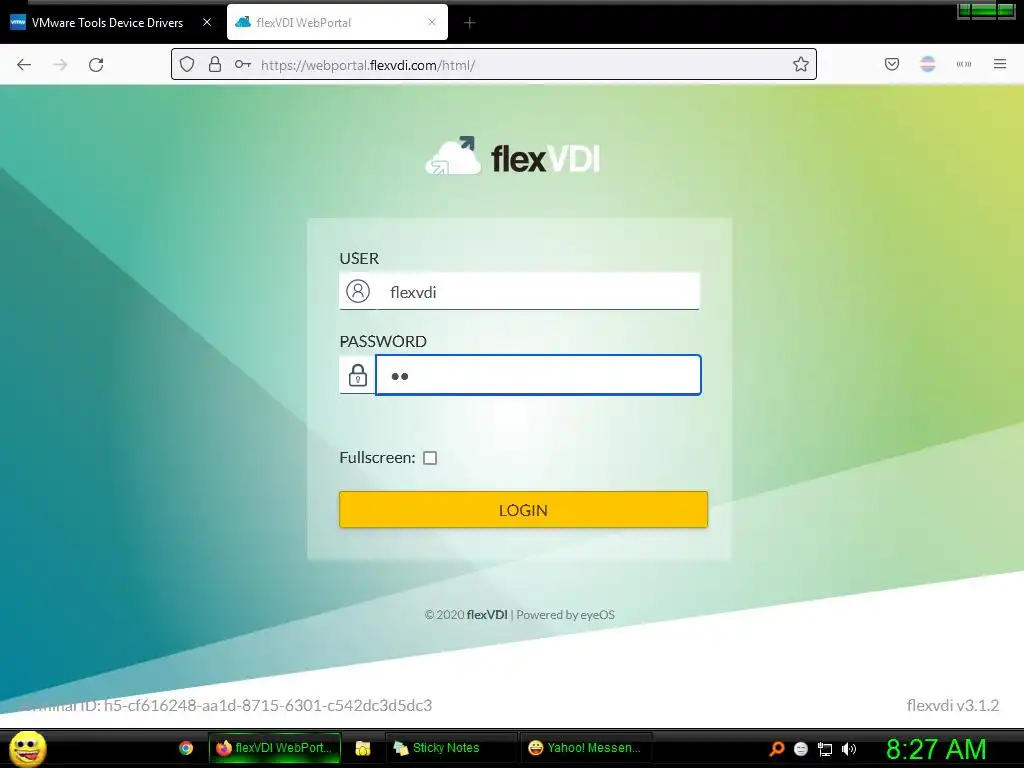Open Sticky Notes from the taskbar
1024x768 pixels.
[451, 748]
